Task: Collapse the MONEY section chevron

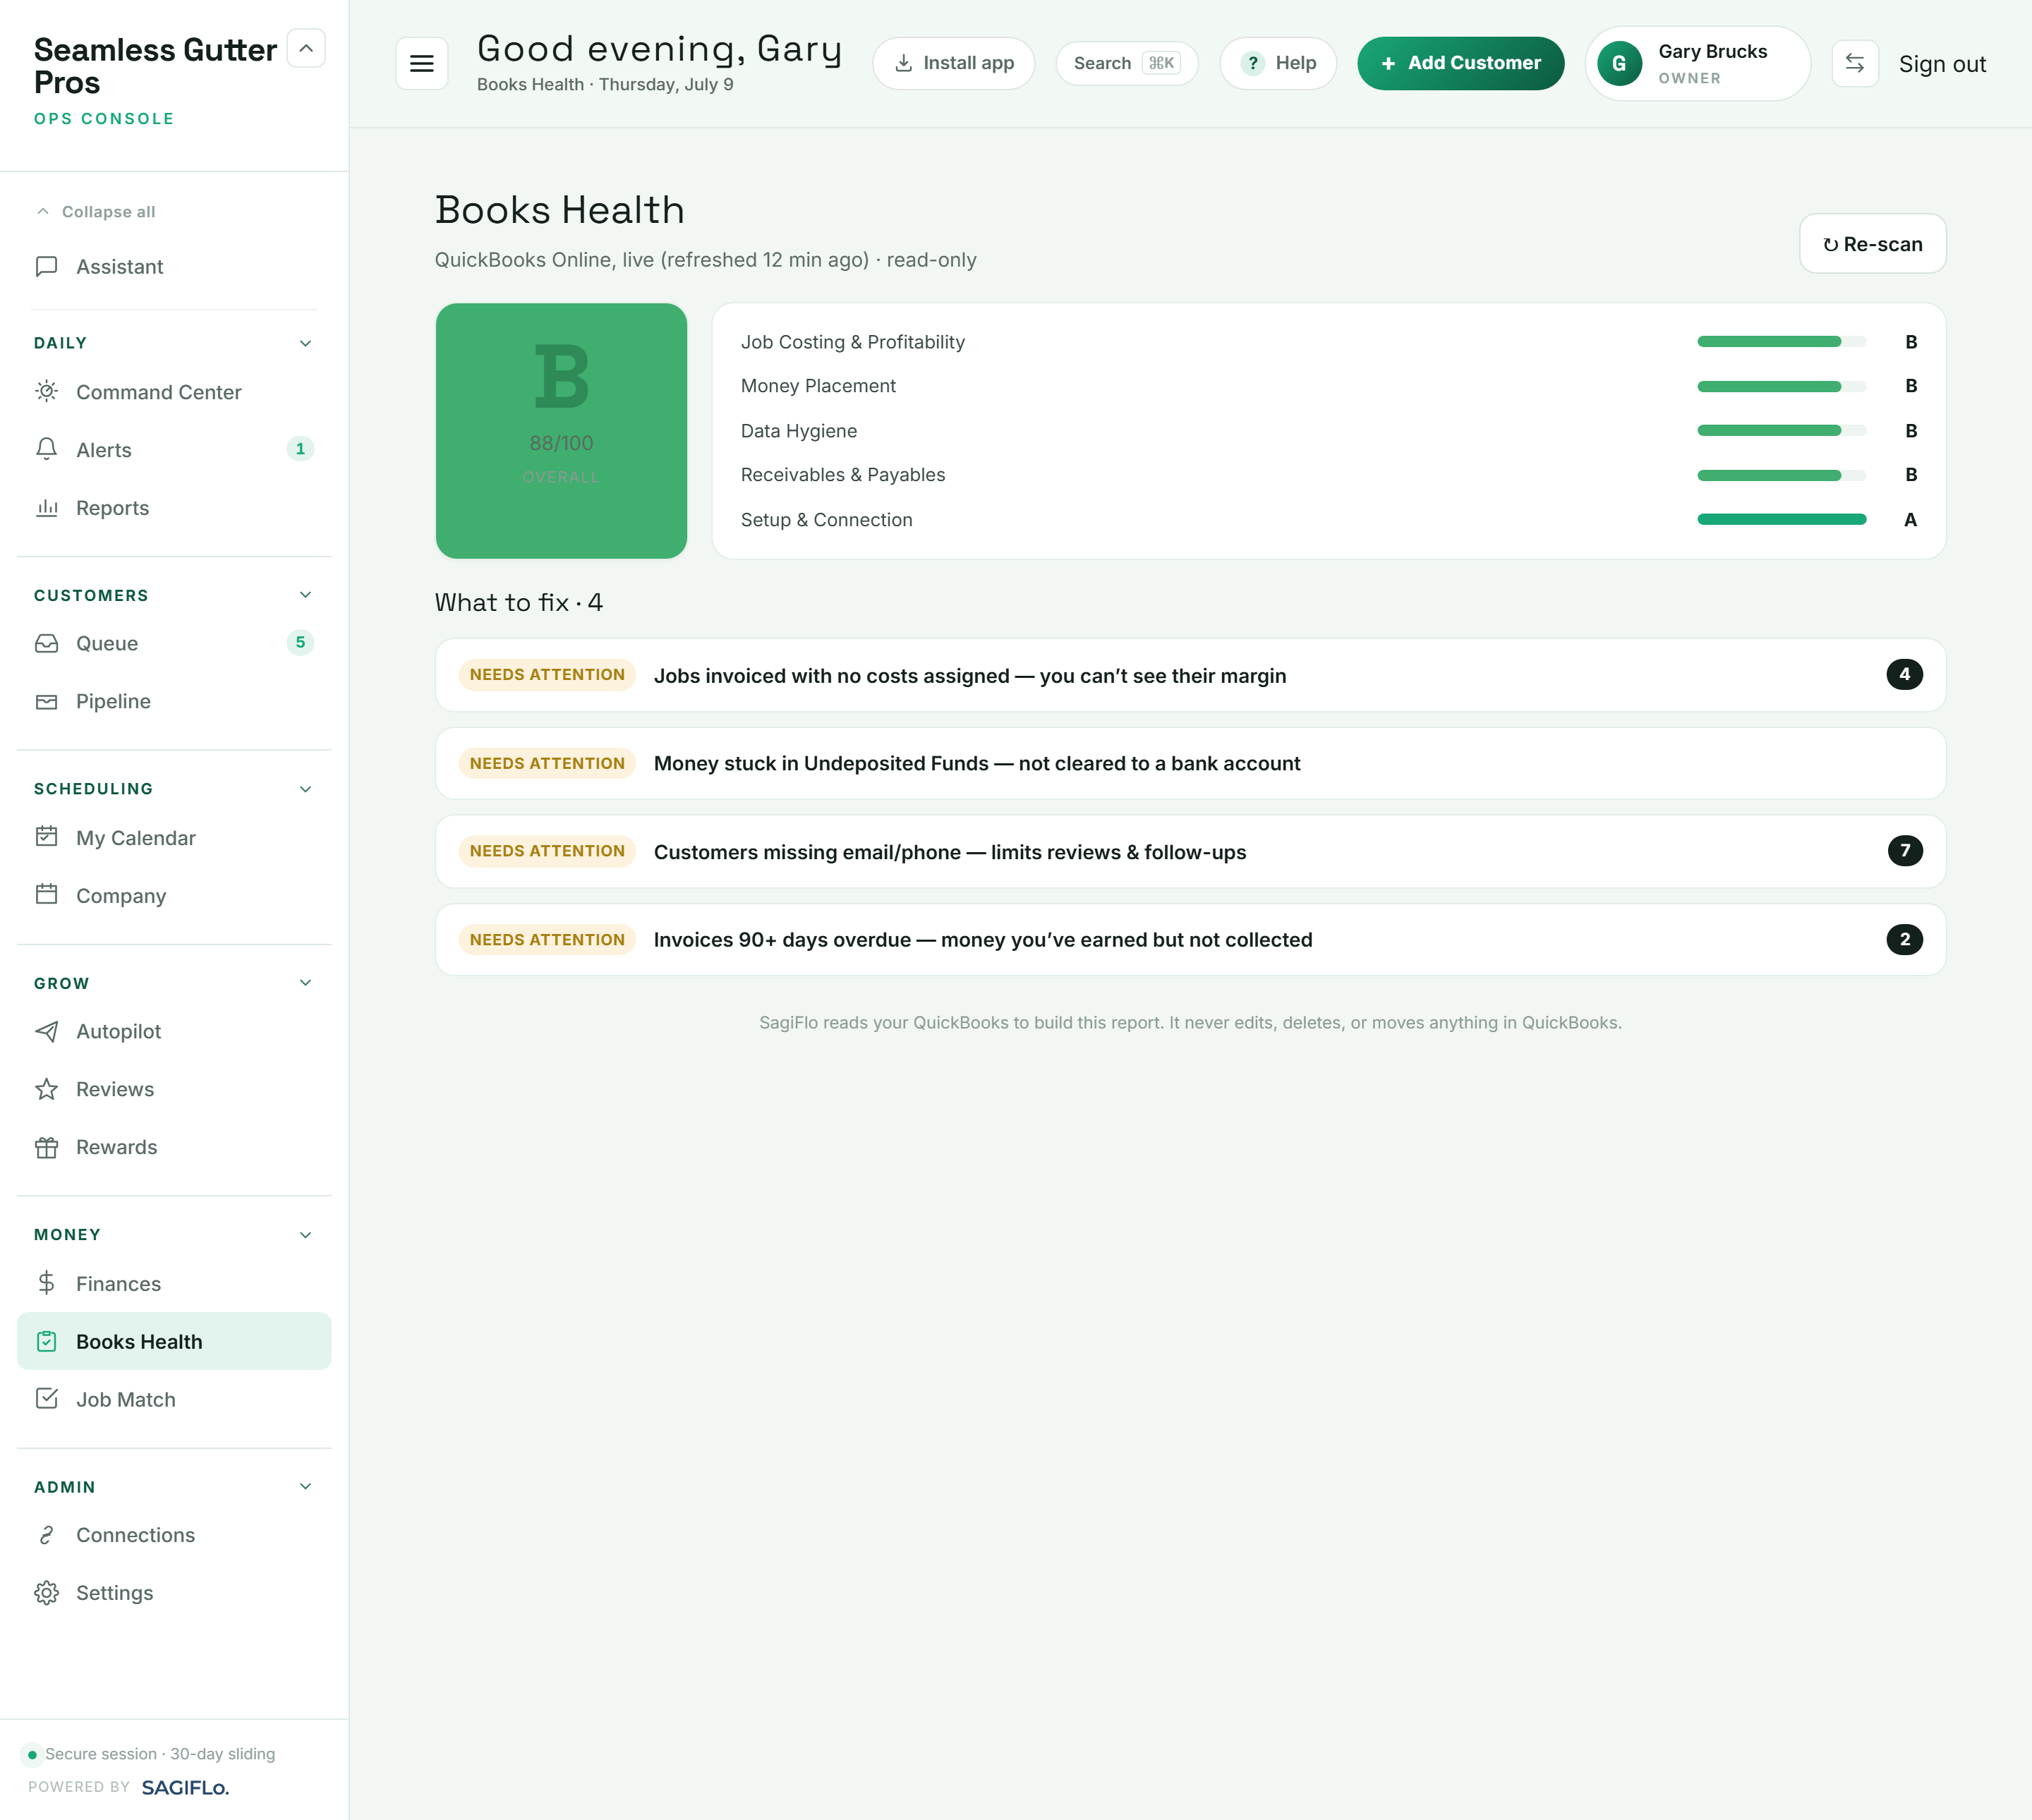Action: 306,1235
